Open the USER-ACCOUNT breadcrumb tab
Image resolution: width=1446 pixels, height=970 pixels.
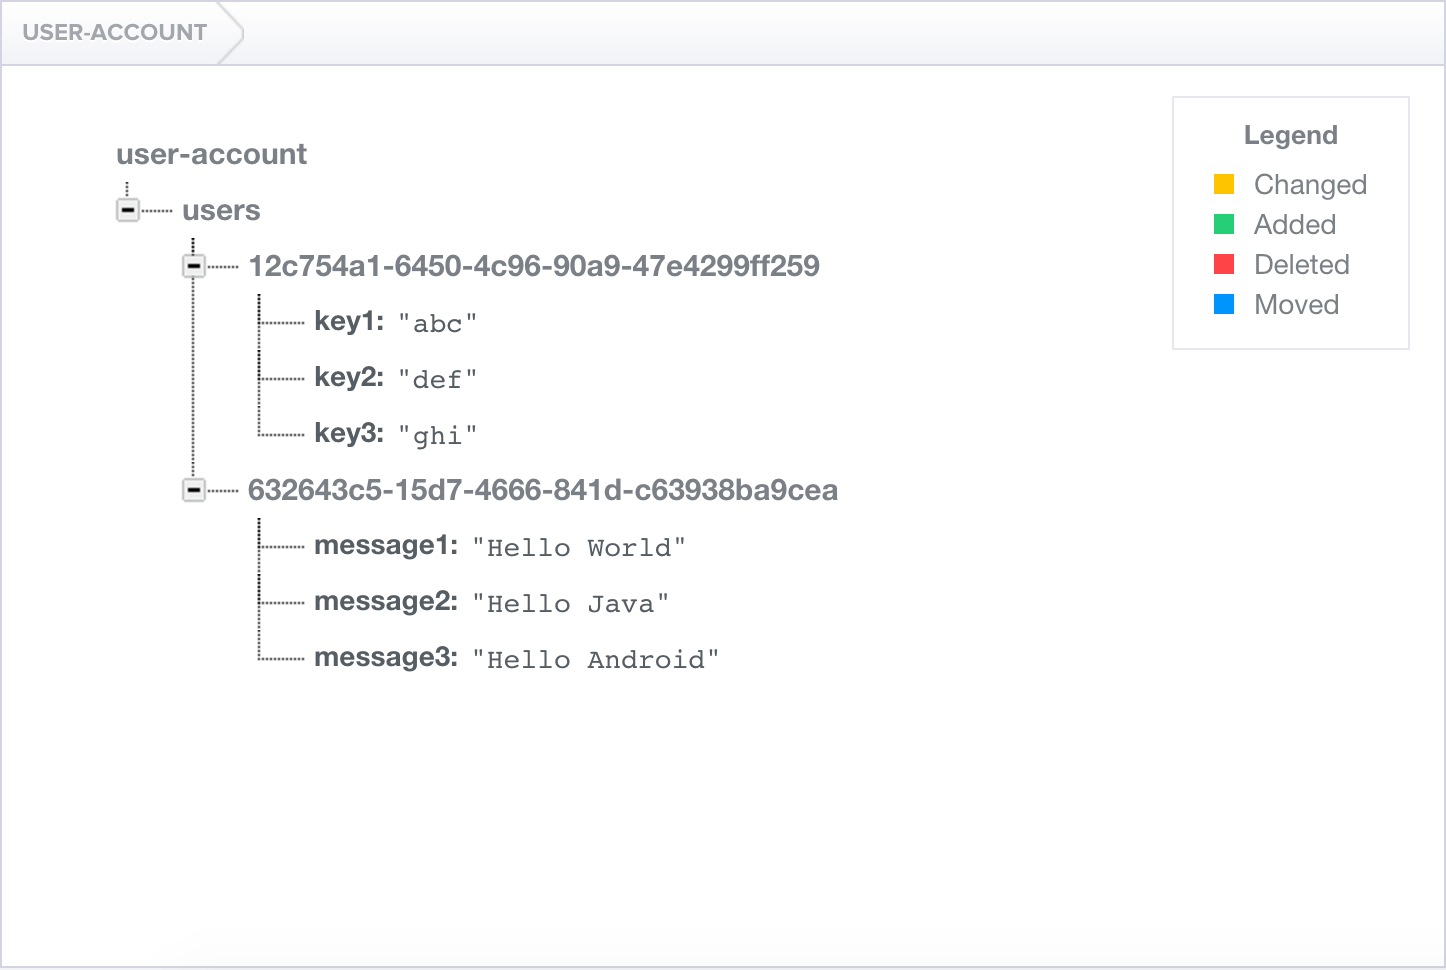(115, 32)
